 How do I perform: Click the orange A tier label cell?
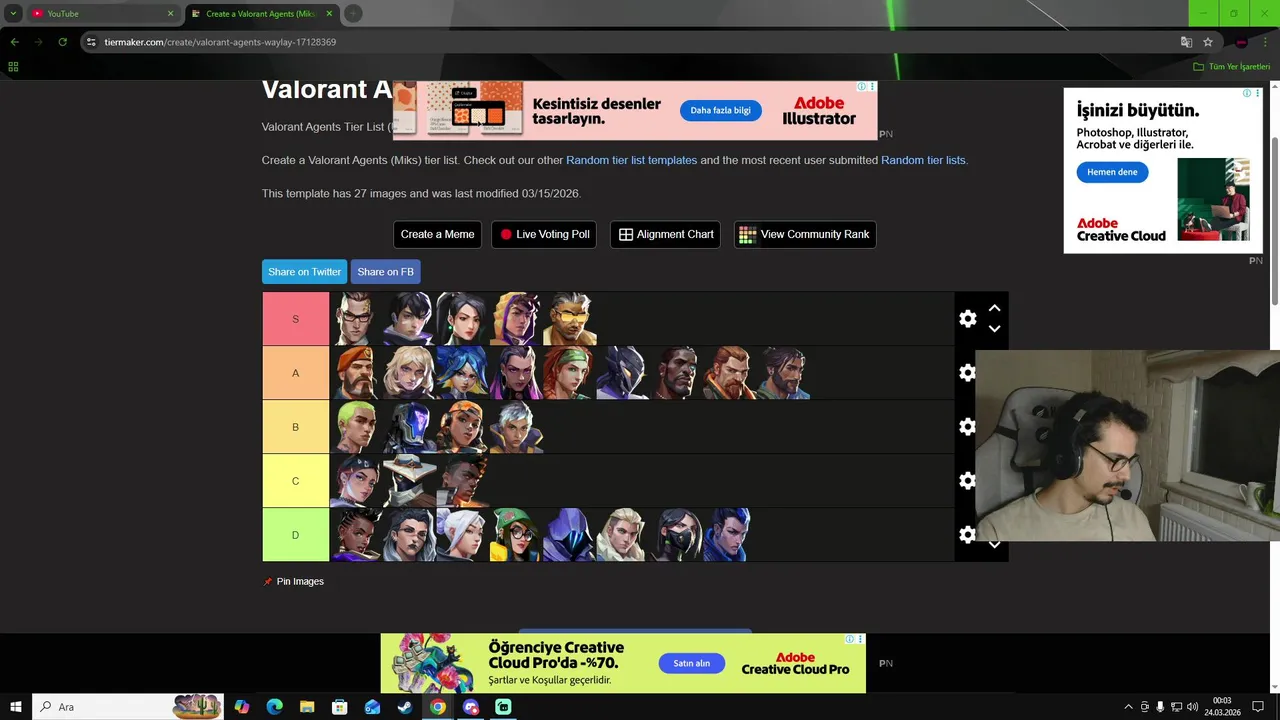pos(295,373)
